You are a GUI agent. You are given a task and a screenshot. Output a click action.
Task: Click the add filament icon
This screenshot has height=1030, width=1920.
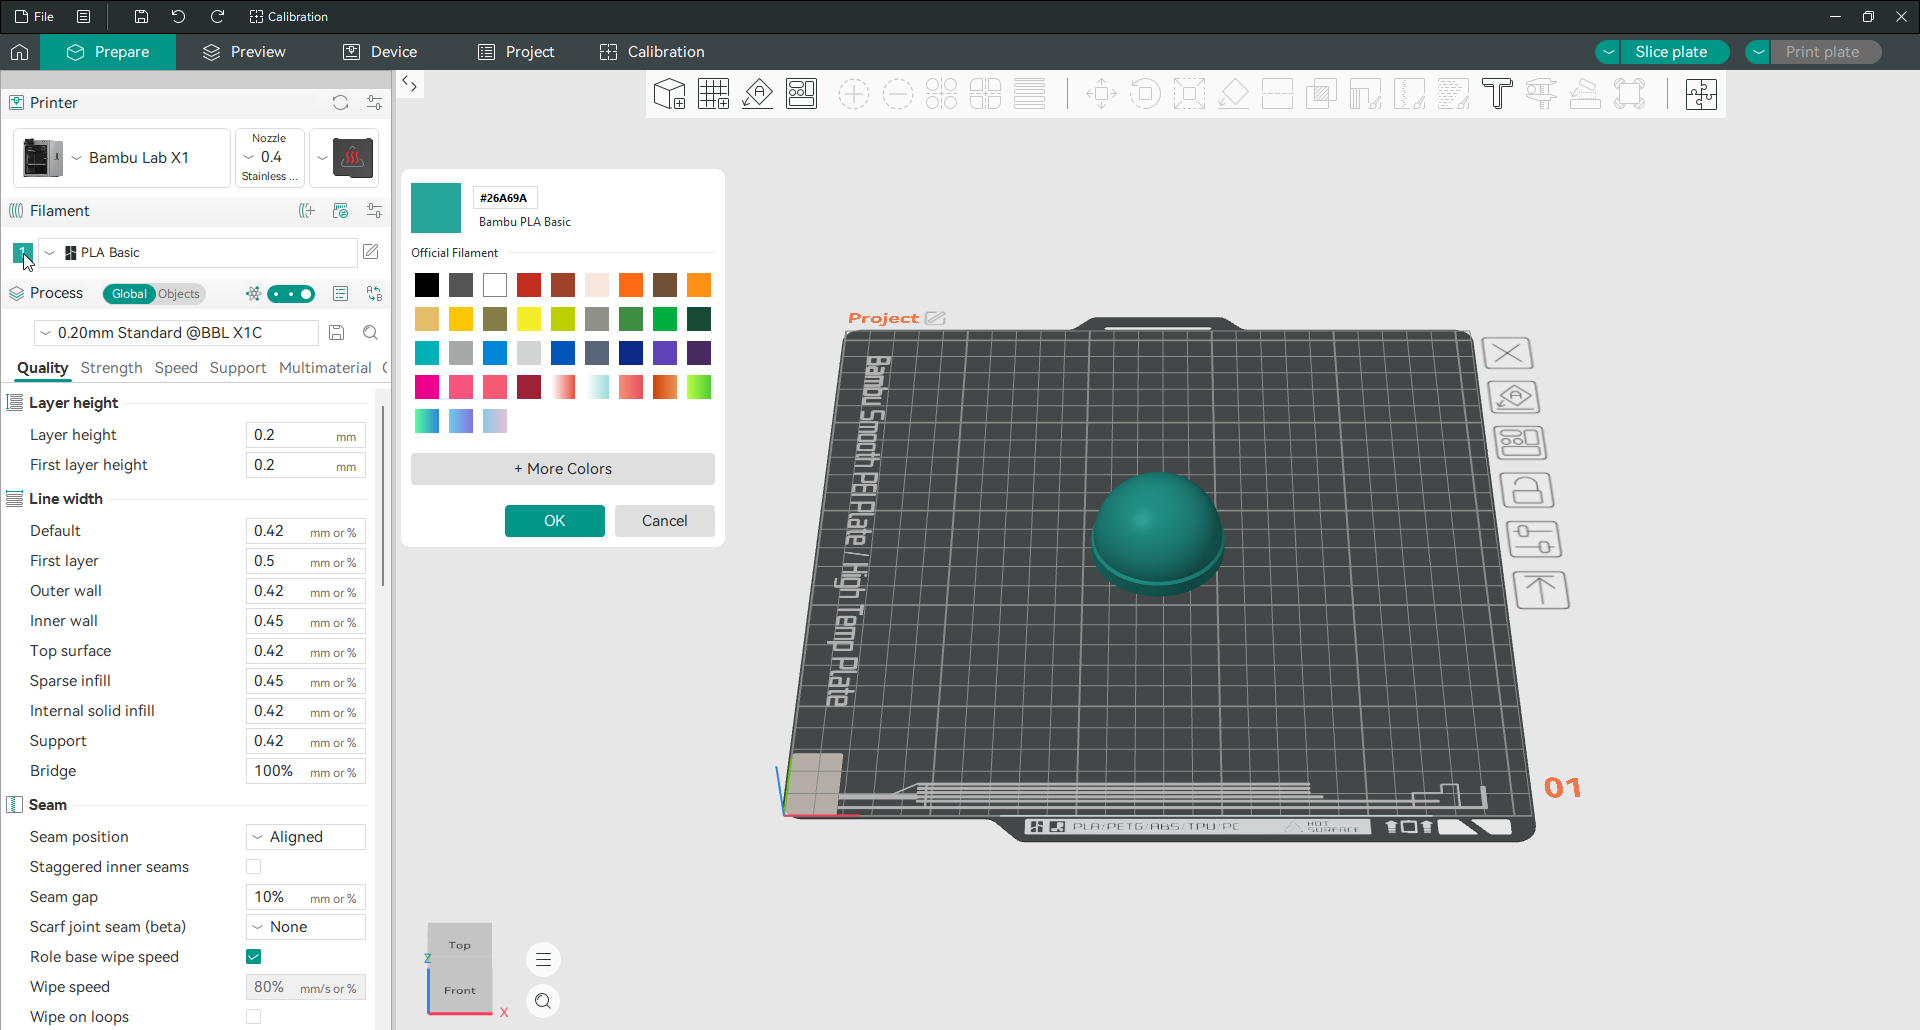[307, 211]
